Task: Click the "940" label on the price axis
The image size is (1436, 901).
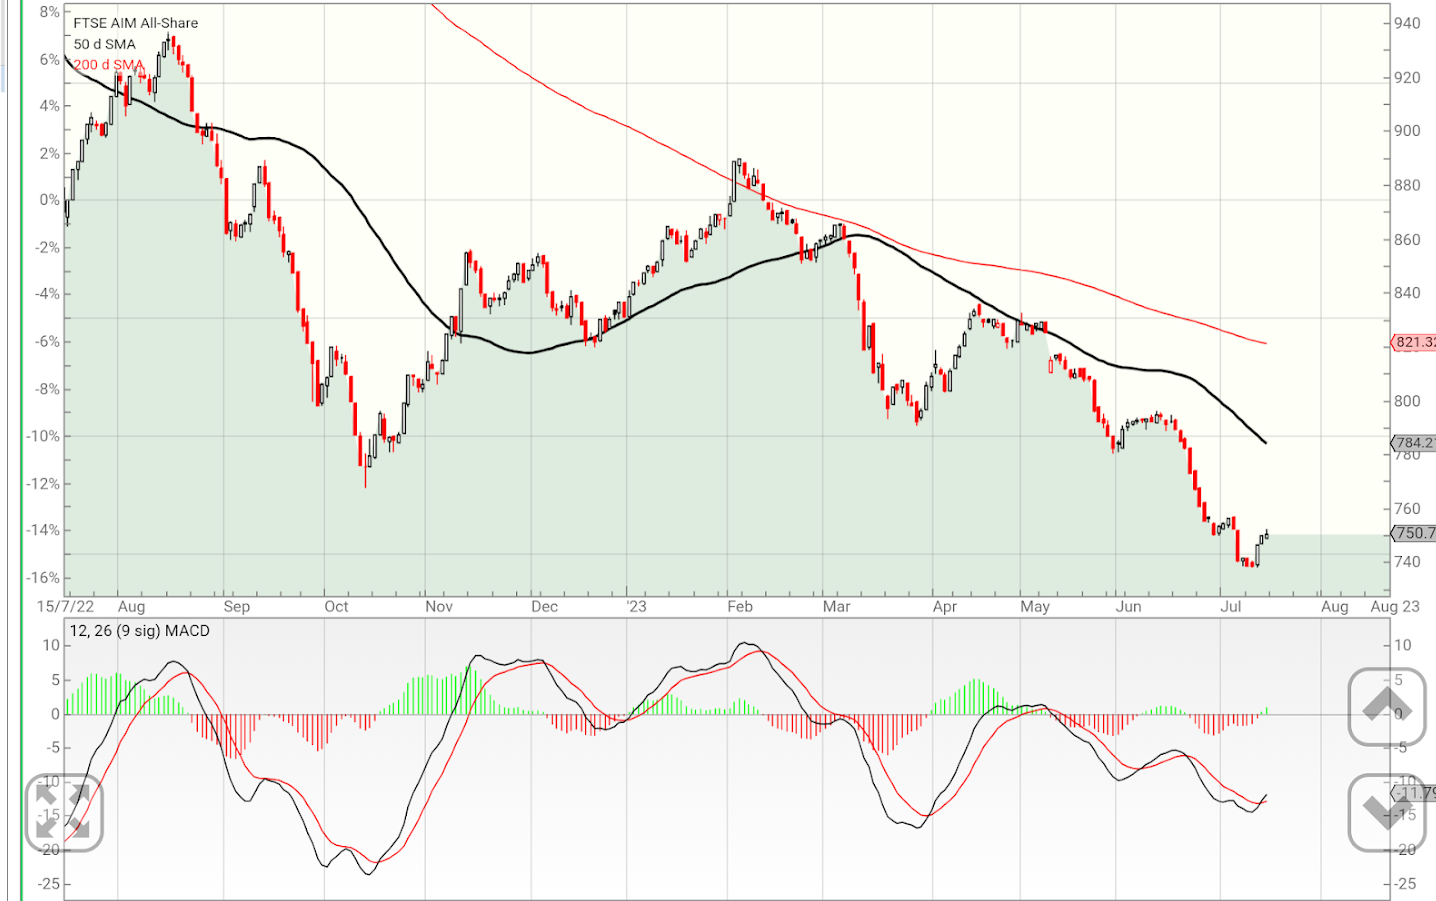Action: 1408,23
